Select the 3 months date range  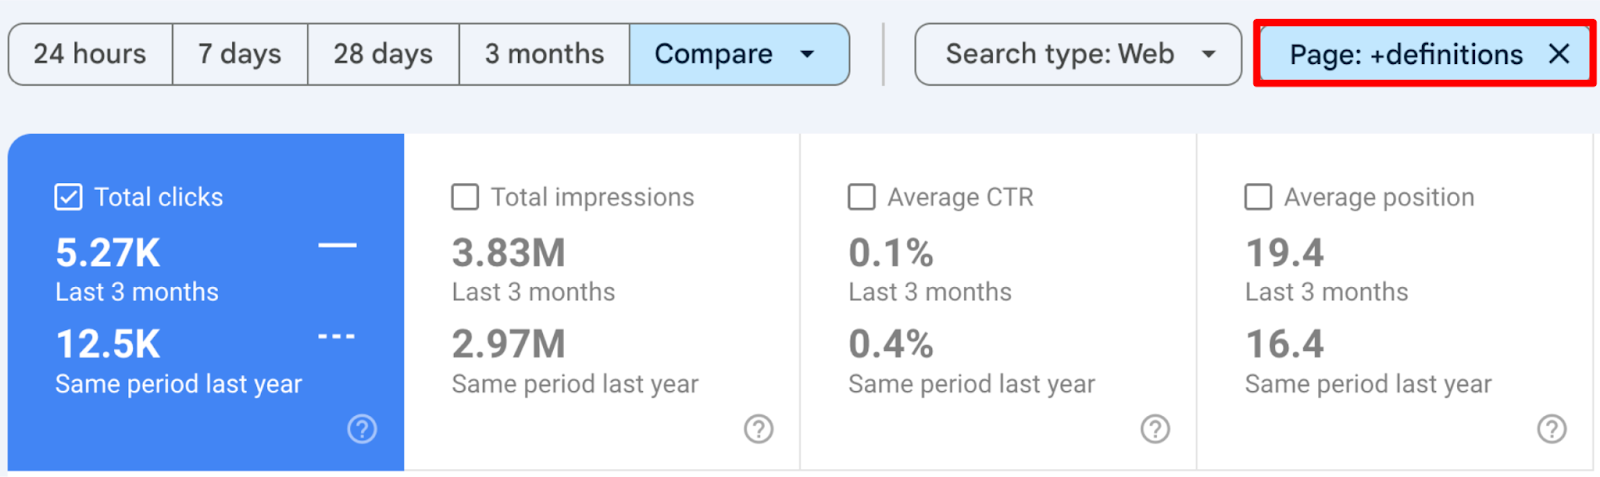(x=544, y=54)
